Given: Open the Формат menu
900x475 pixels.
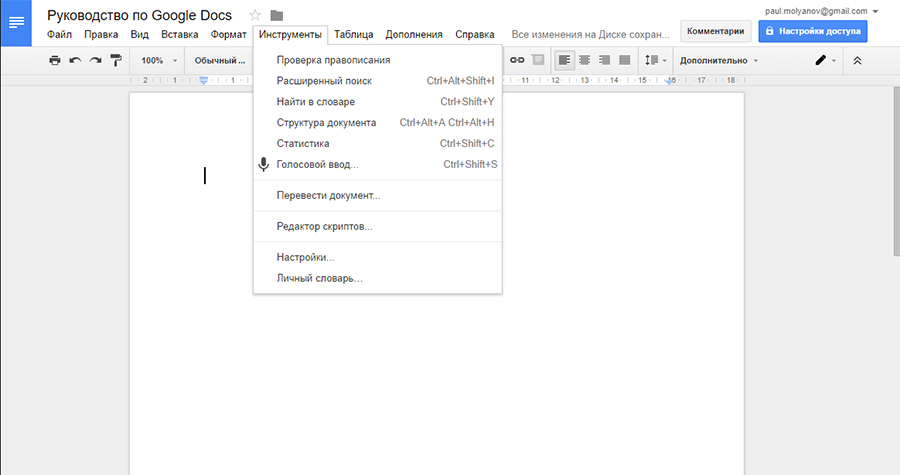Looking at the screenshot, I should click(228, 34).
